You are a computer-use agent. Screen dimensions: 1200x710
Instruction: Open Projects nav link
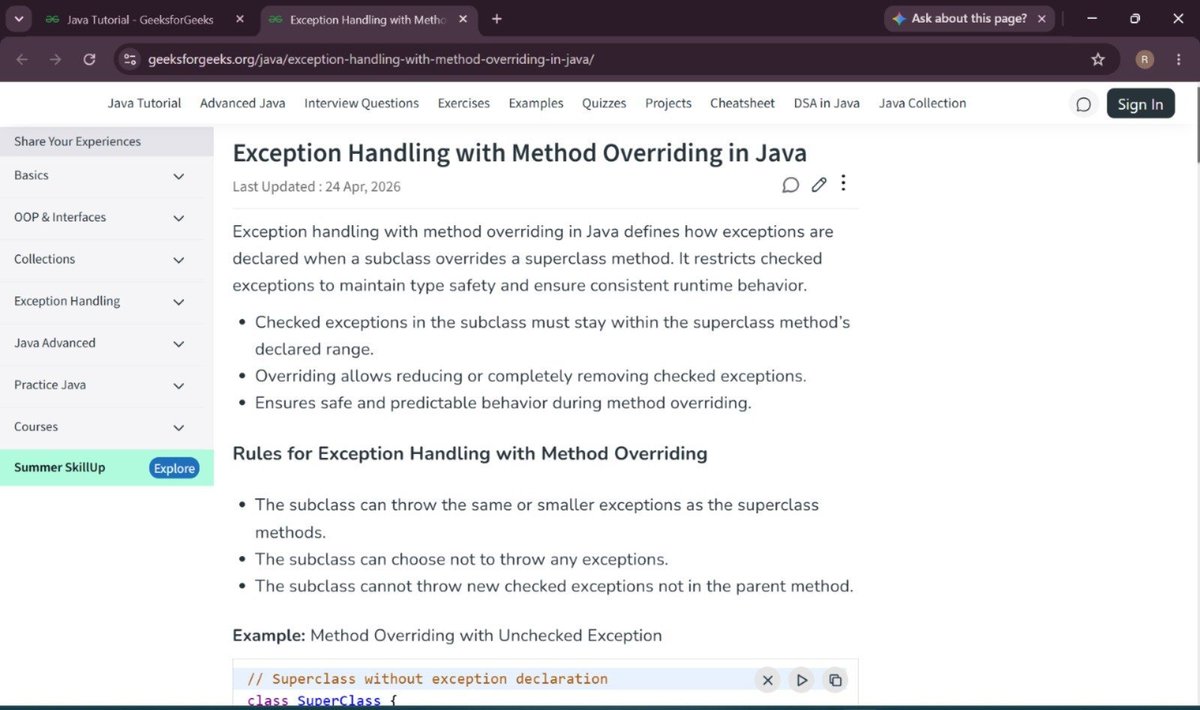click(669, 103)
